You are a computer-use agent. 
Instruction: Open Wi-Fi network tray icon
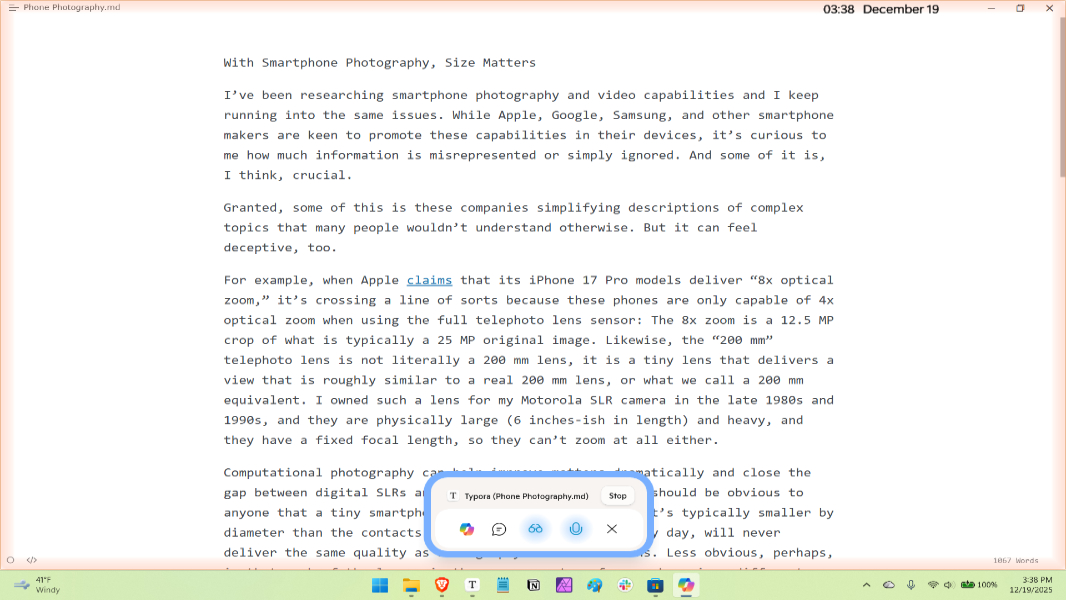933,585
